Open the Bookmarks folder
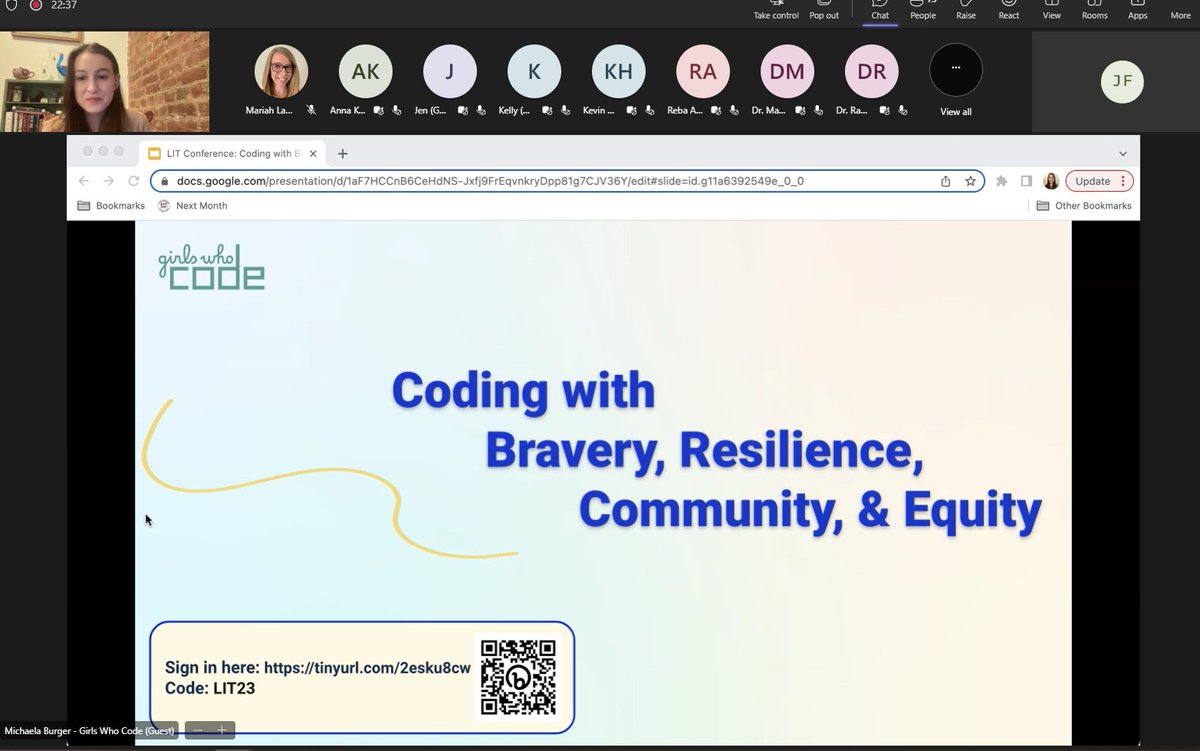 point(111,206)
